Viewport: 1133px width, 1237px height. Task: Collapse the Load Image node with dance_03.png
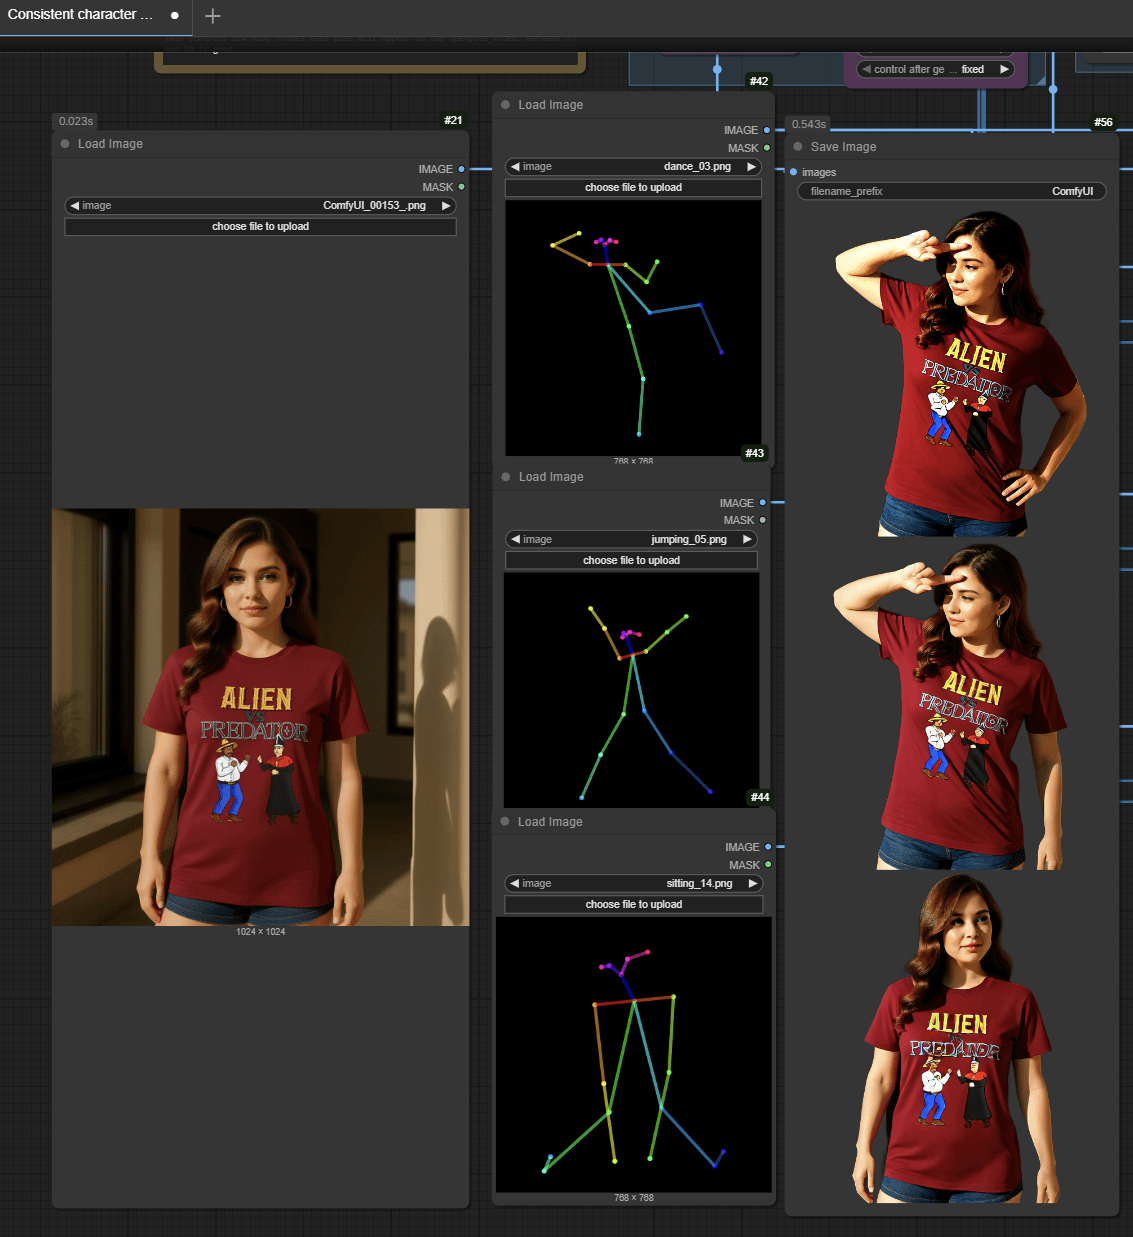[x=505, y=105]
